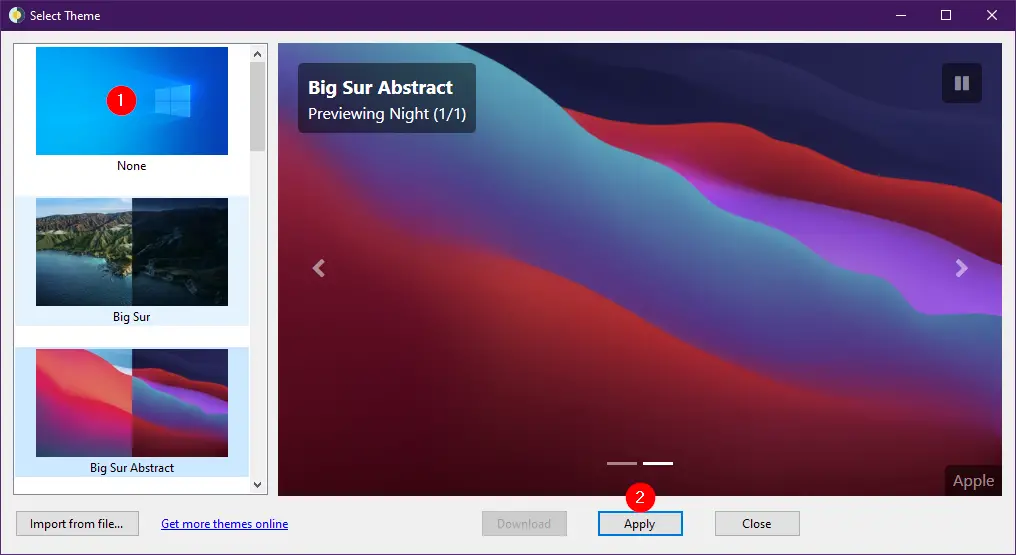This screenshot has height=555, width=1016.
Task: Click the WinDynamicDesktop icon in title bar
Action: pyautogui.click(x=16, y=15)
